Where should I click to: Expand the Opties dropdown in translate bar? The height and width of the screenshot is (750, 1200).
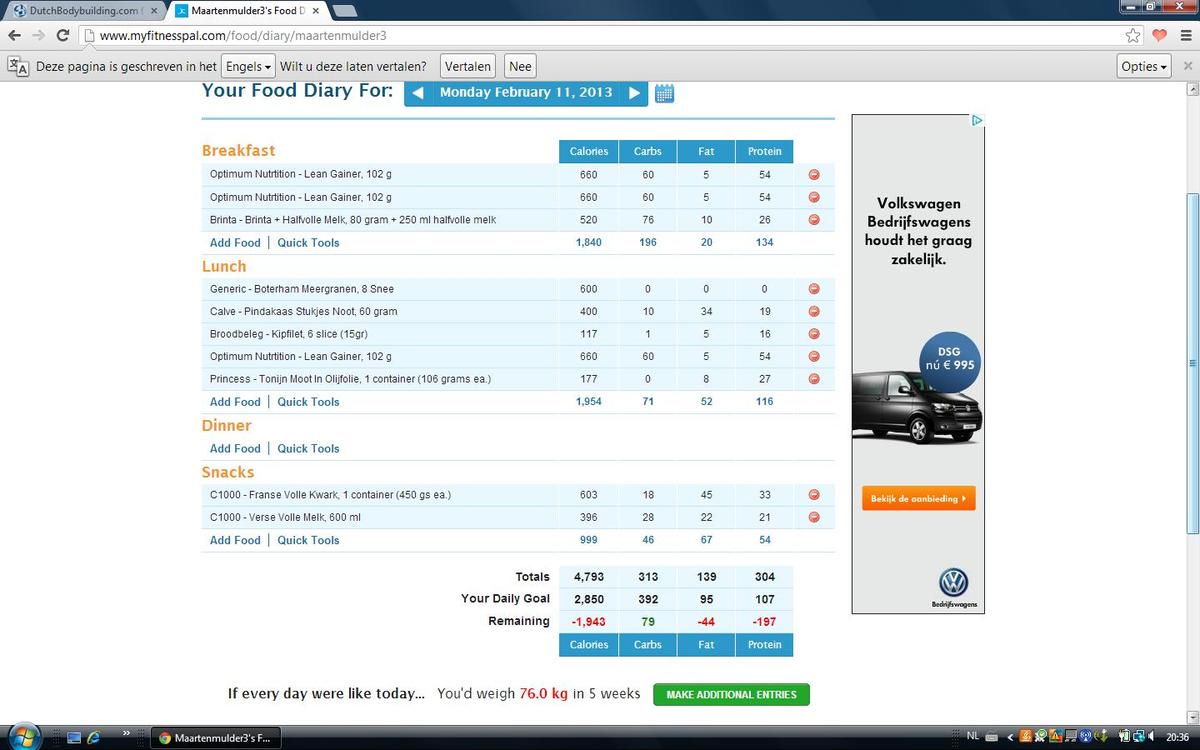[x=1144, y=67]
